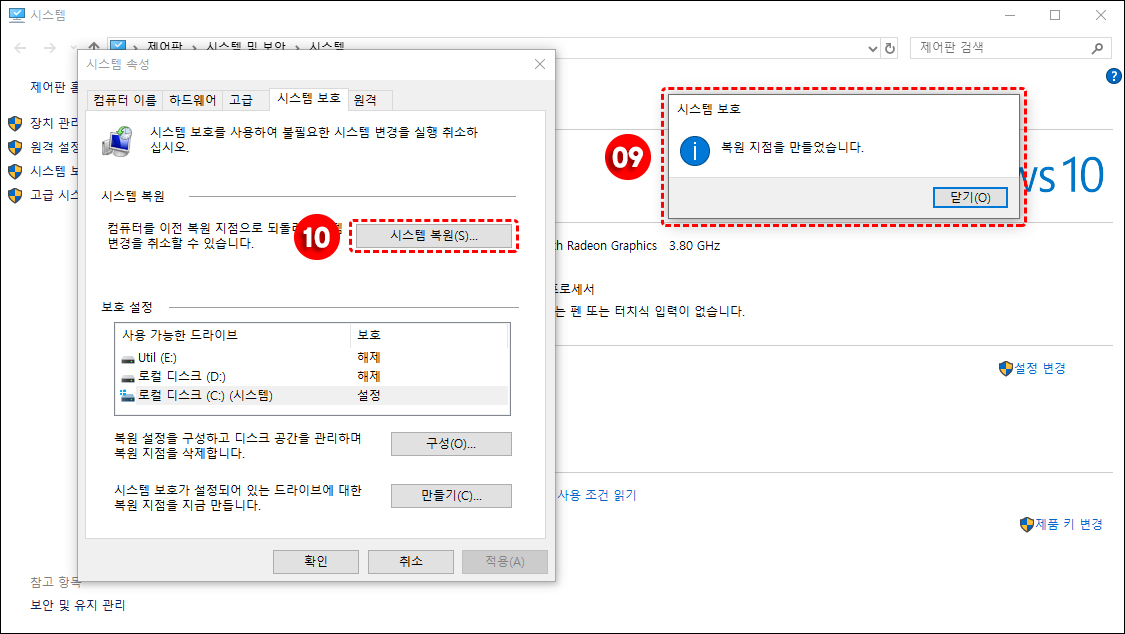Close the popup with 닫기(O)
Screen dimensions: 1125x634
(969, 197)
